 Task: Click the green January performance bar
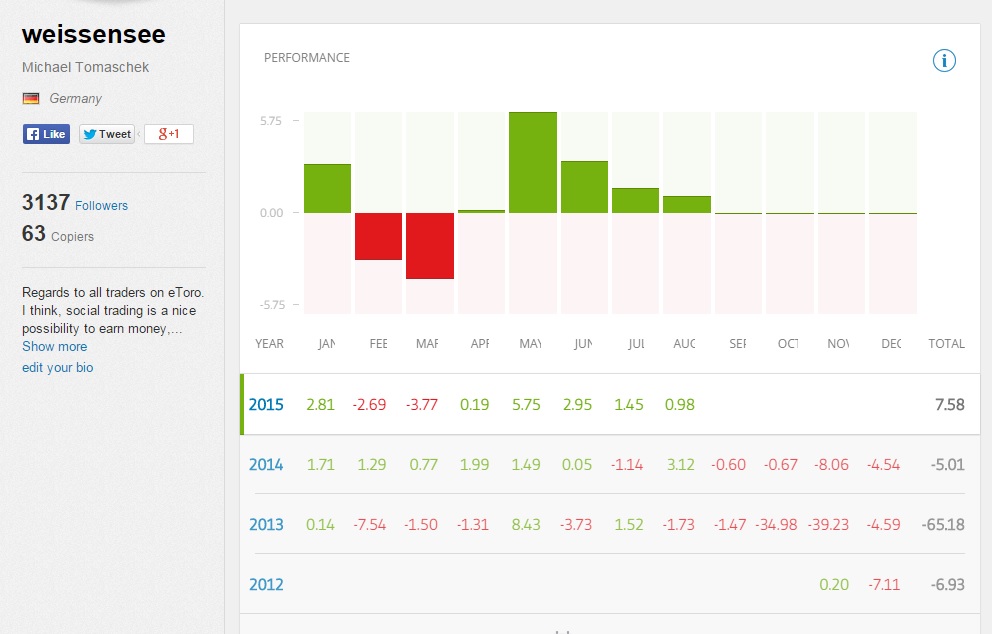(x=327, y=188)
